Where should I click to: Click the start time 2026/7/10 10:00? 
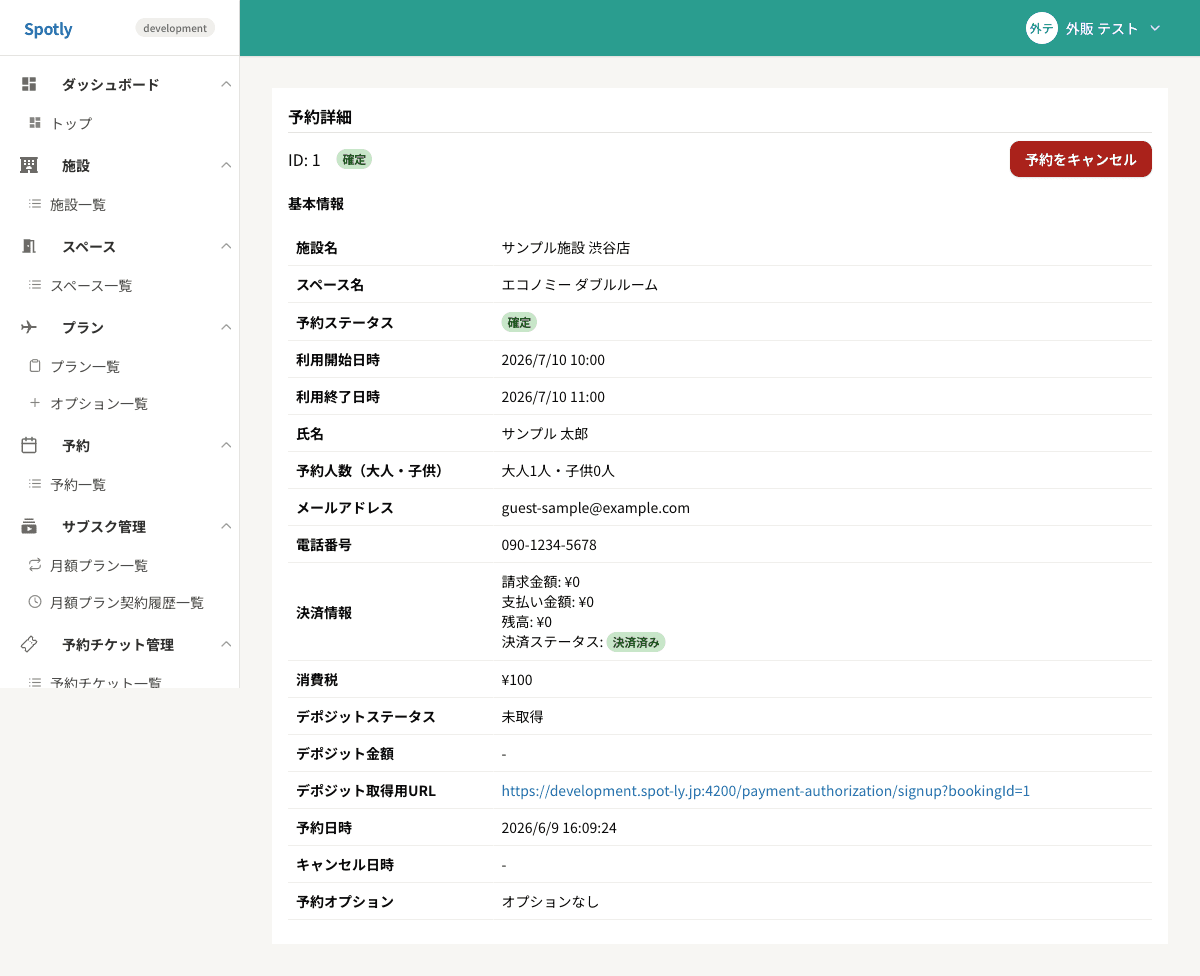point(553,360)
